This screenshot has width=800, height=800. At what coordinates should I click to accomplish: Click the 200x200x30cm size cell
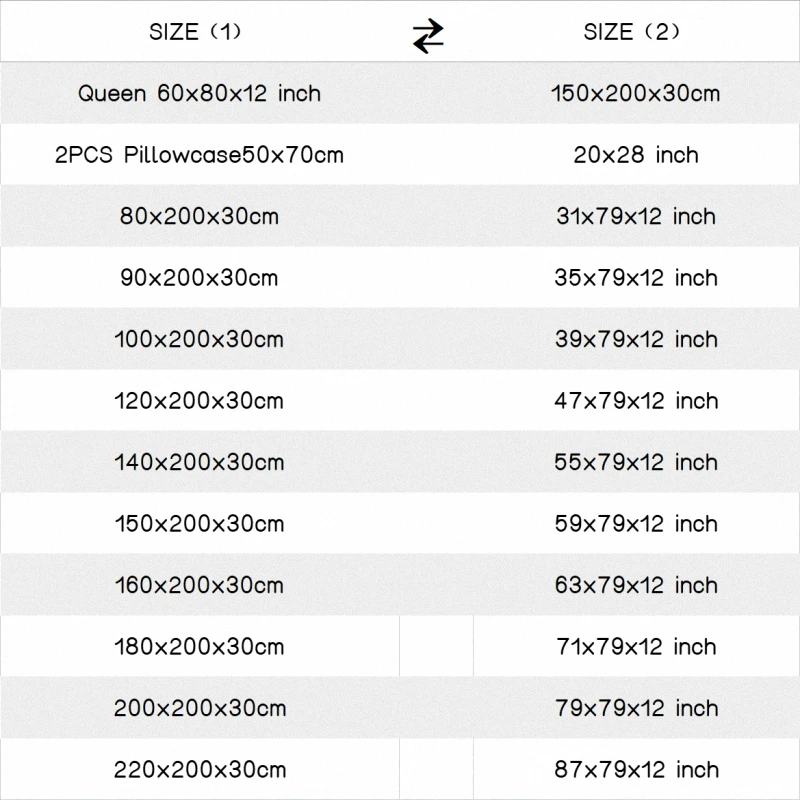[200, 708]
